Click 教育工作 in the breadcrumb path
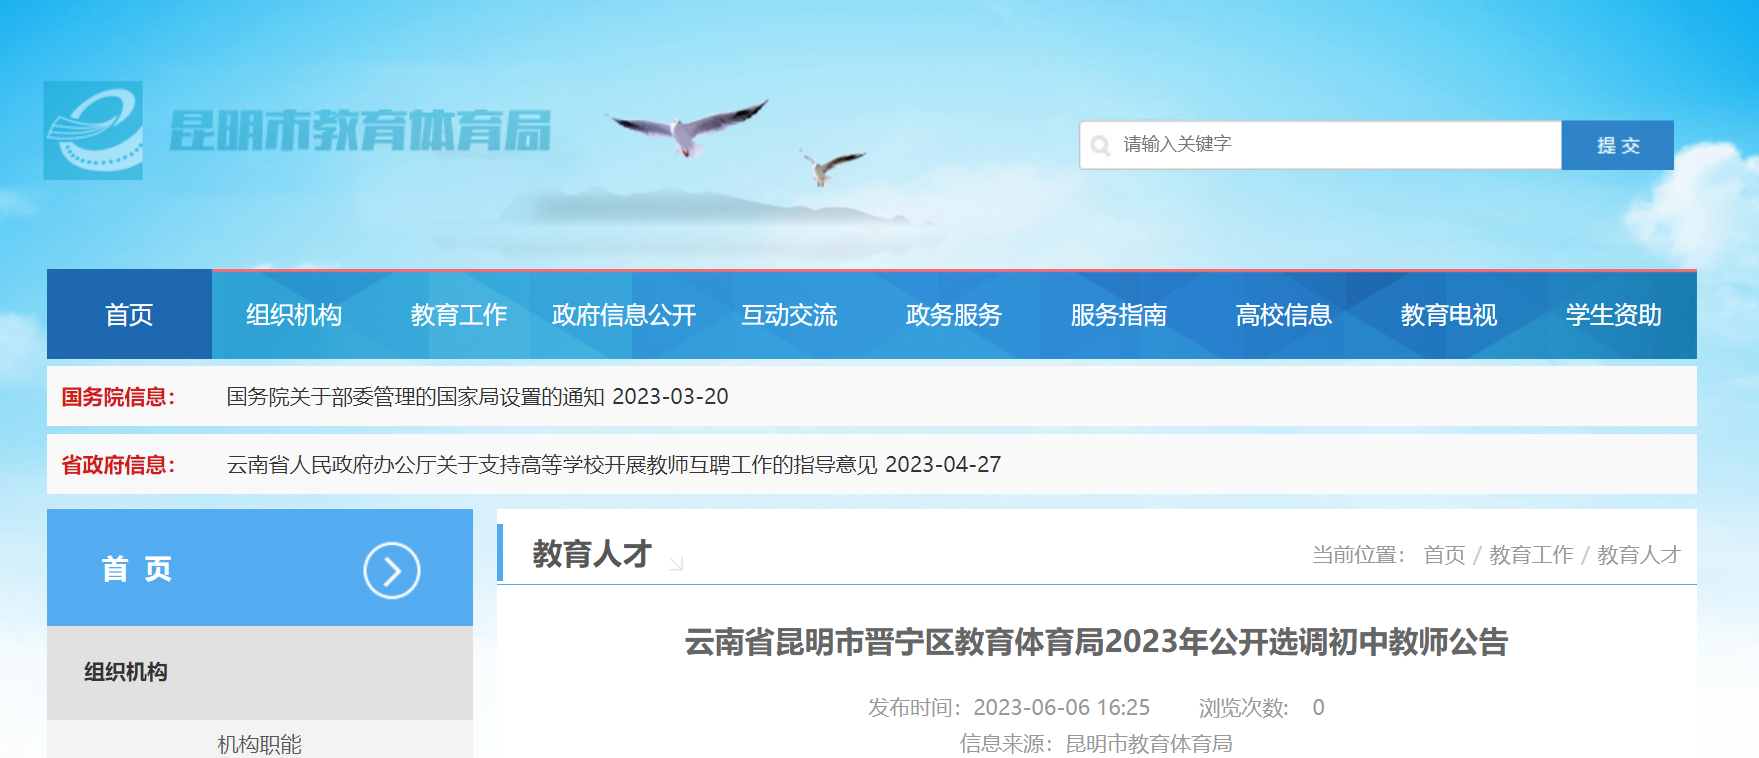This screenshot has width=1759, height=758. point(1530,555)
